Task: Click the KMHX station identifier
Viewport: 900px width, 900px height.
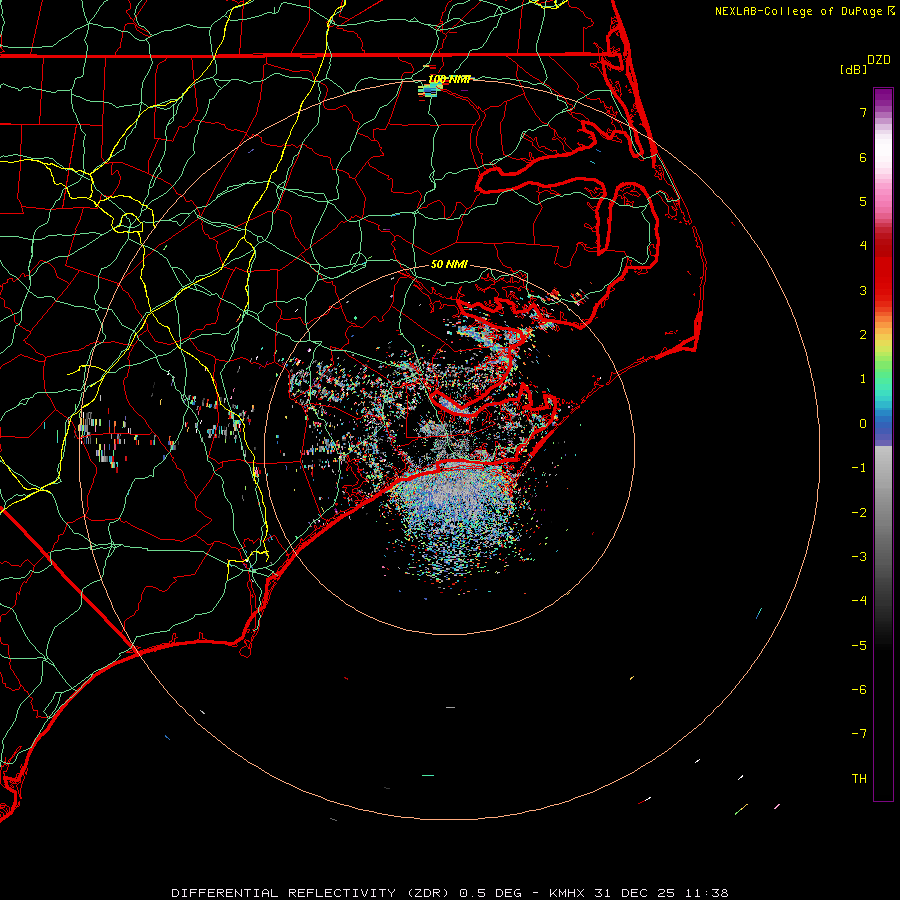Action: pos(567,893)
